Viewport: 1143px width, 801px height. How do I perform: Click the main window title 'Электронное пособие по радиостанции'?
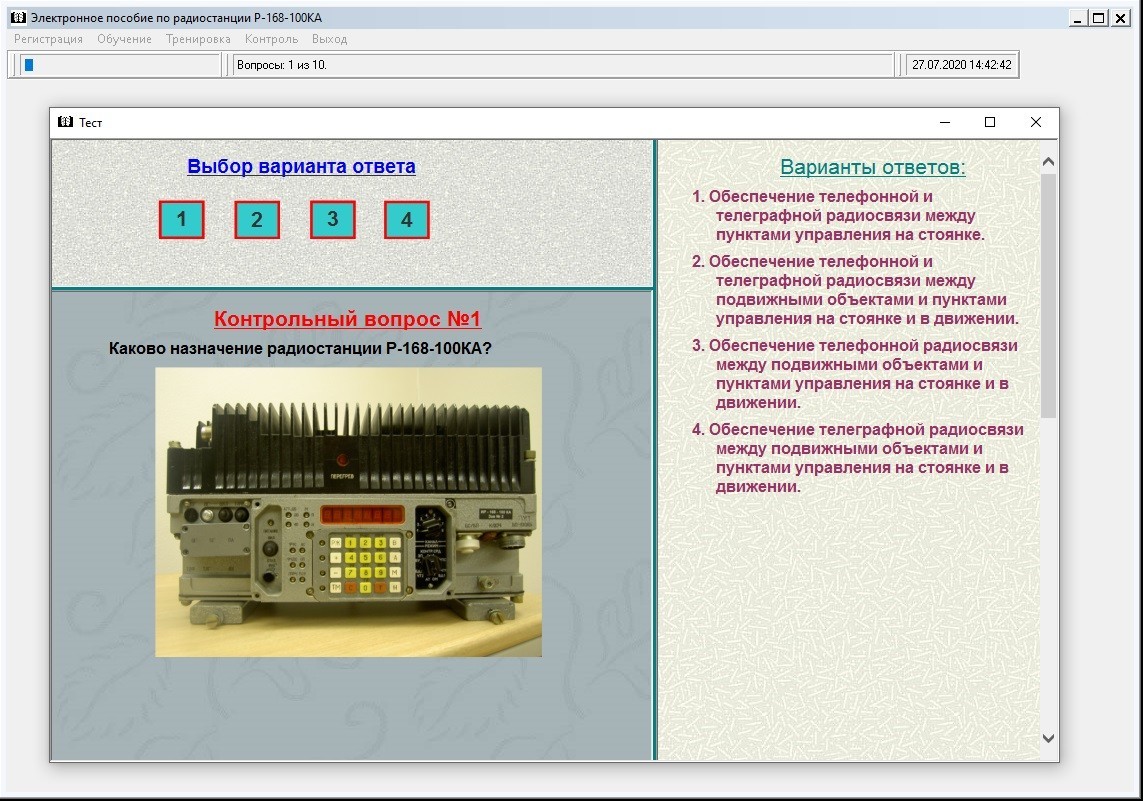pyautogui.click(x=176, y=17)
